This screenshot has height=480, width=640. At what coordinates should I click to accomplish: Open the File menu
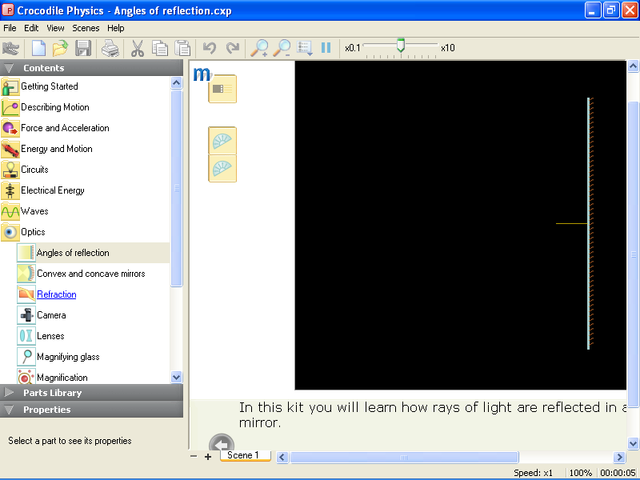point(10,28)
